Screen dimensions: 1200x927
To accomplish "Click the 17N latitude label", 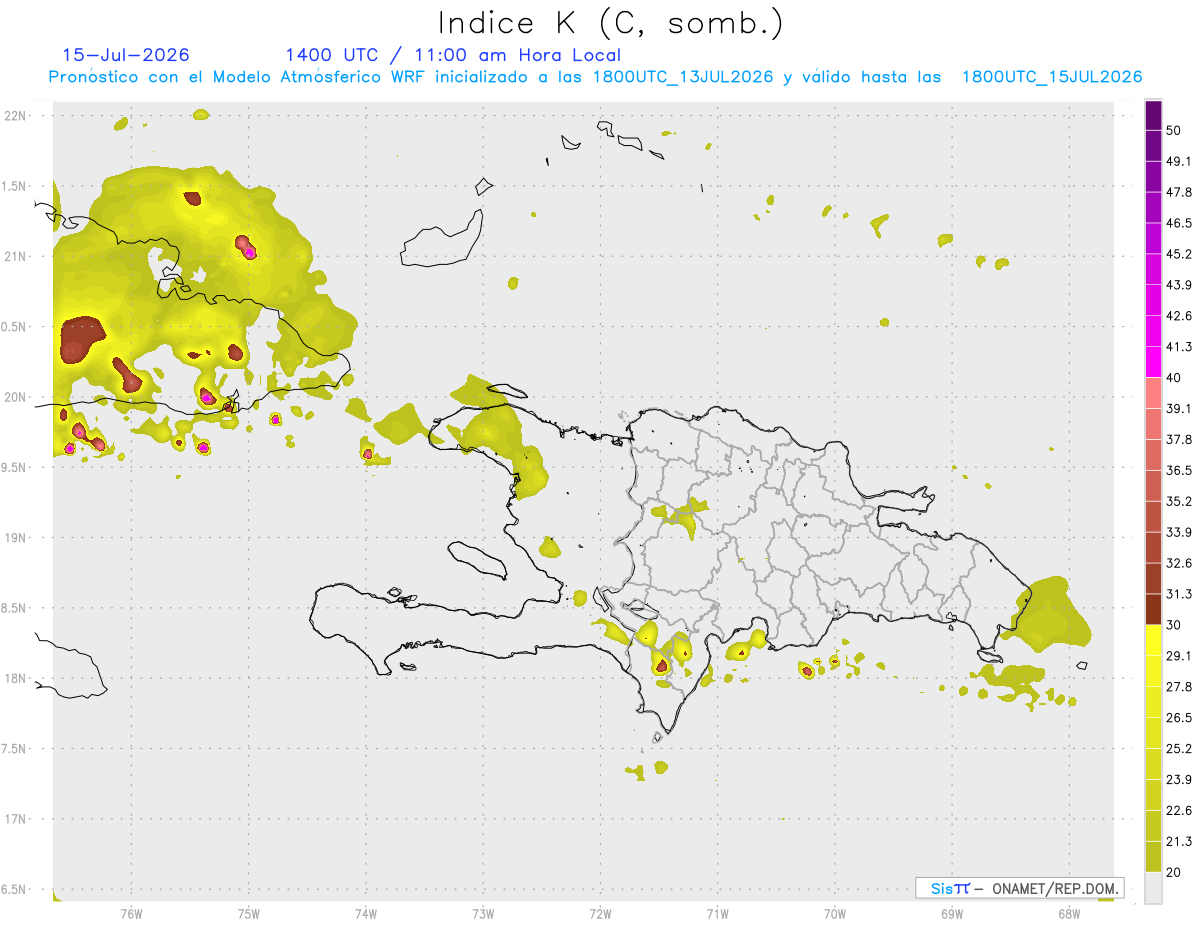I will tap(15, 819).
